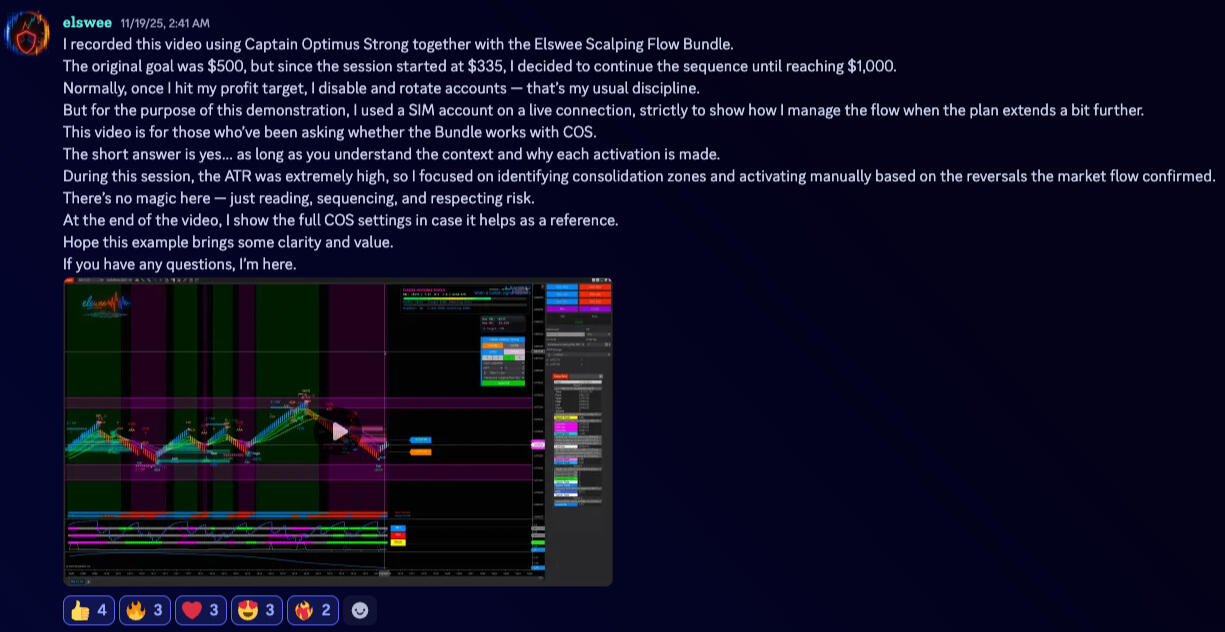Click the message's first line of text
This screenshot has height=632, width=1225.
coord(397,44)
